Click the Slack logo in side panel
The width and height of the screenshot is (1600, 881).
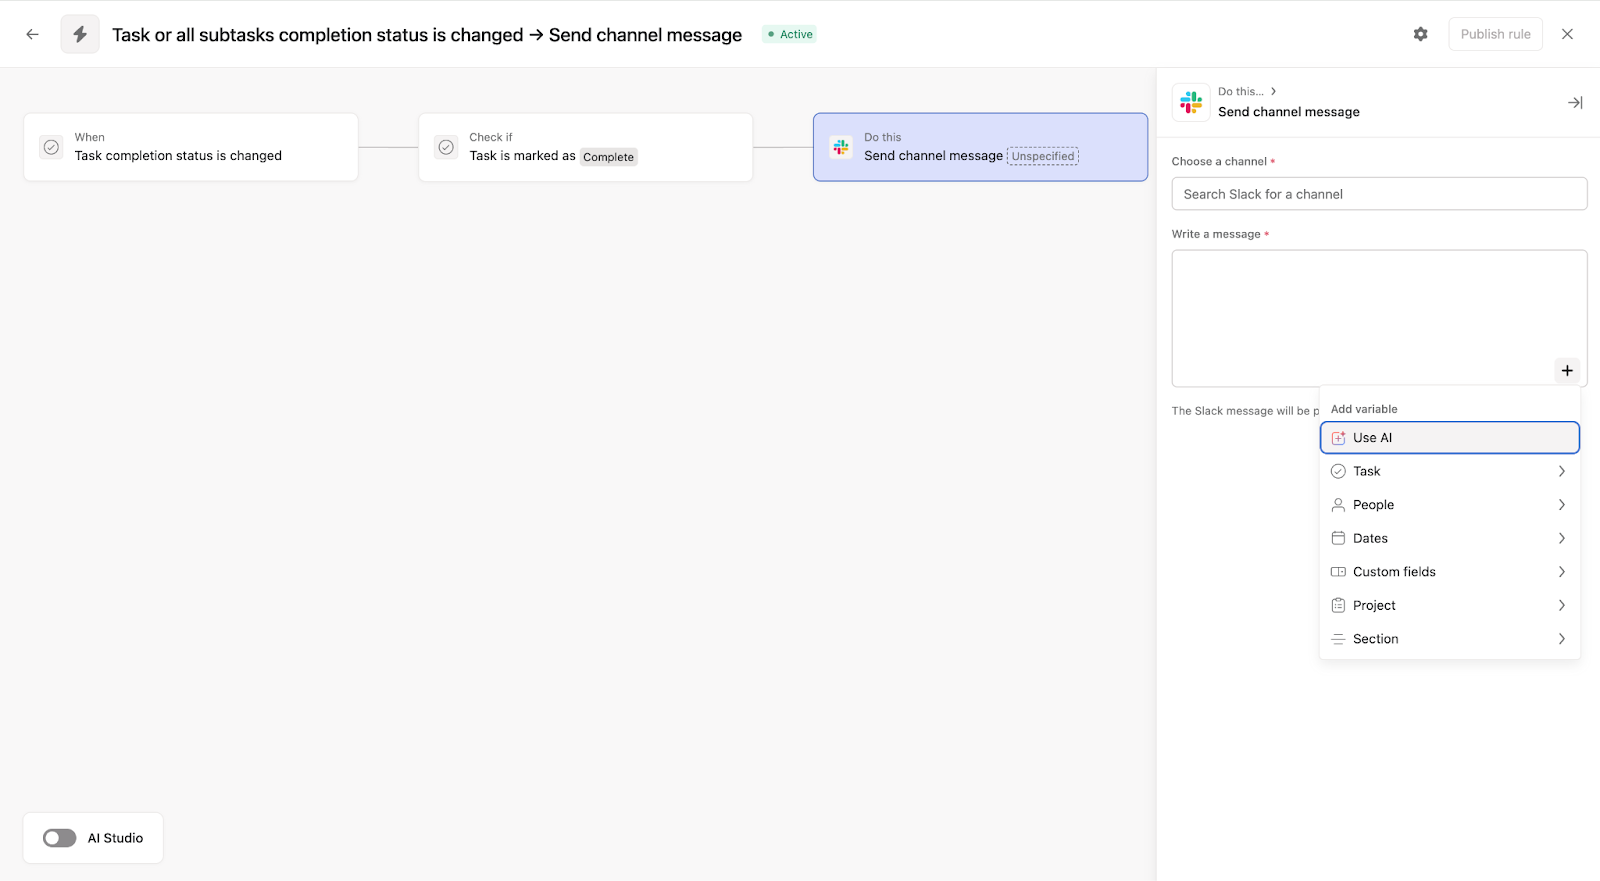1191,102
